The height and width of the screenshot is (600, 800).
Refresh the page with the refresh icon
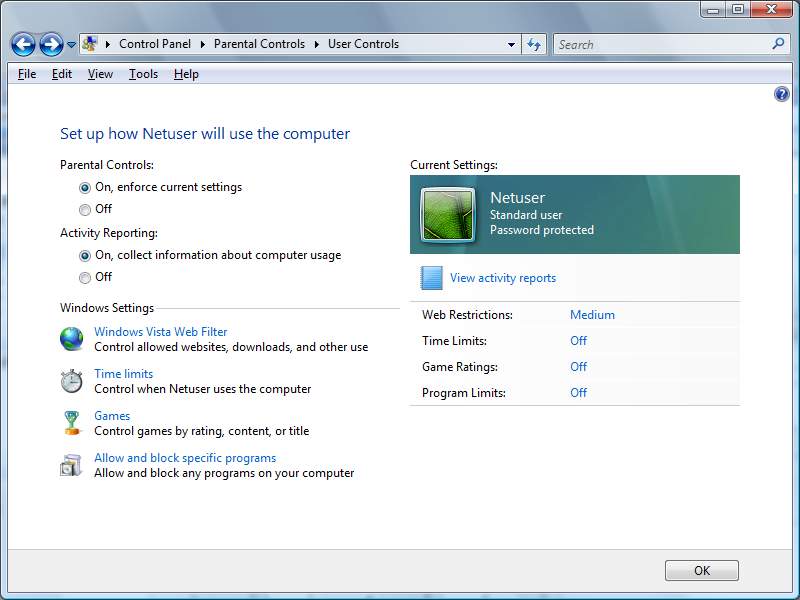point(534,44)
